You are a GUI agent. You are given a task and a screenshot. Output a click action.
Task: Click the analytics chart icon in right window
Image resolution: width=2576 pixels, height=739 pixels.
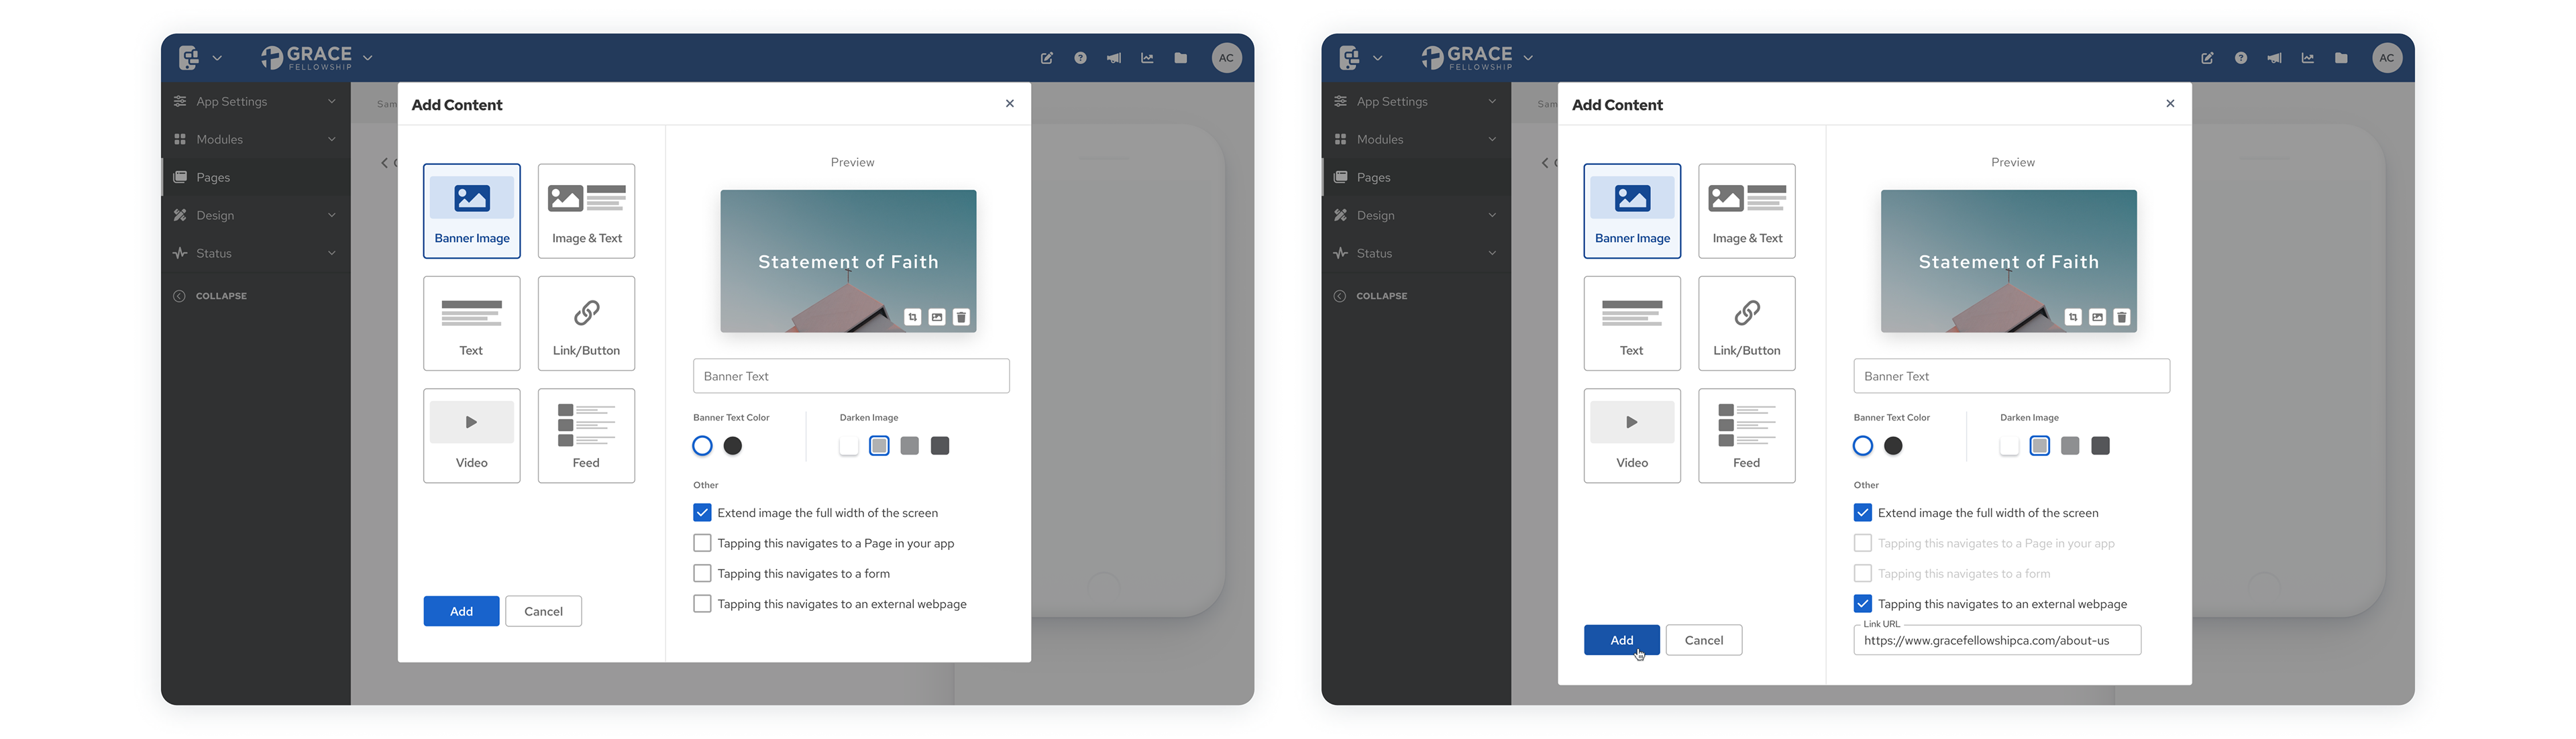coord(2307,58)
